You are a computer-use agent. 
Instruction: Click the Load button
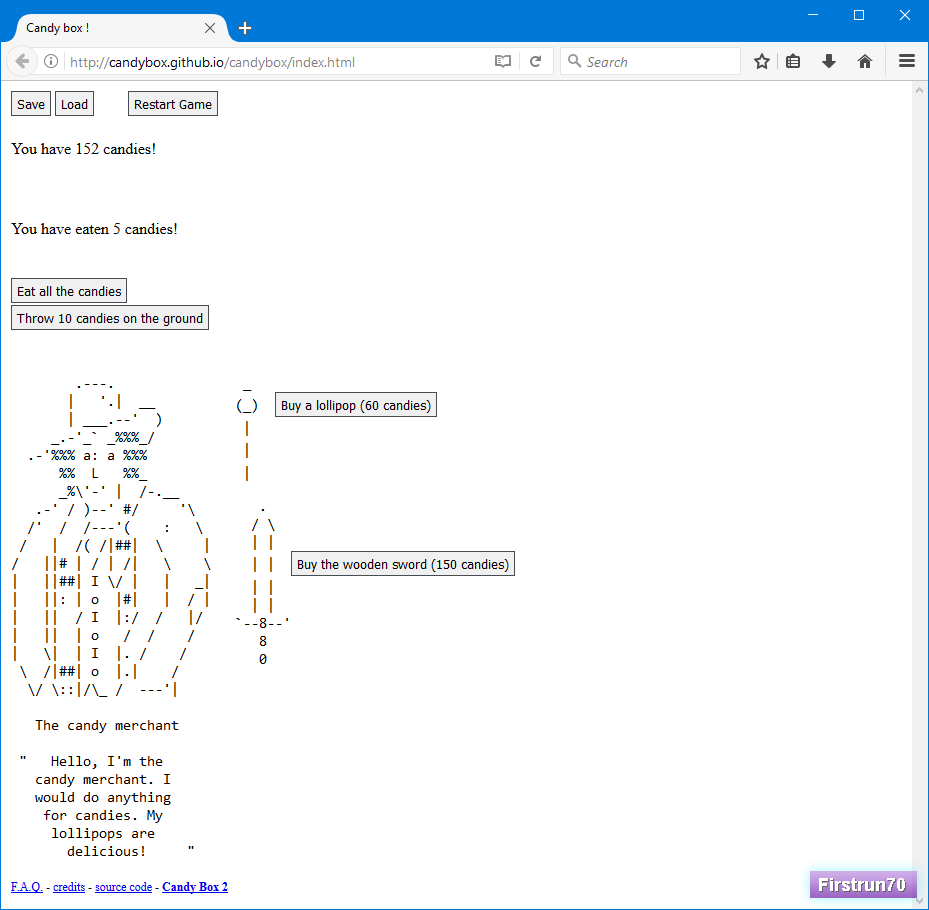[x=74, y=104]
